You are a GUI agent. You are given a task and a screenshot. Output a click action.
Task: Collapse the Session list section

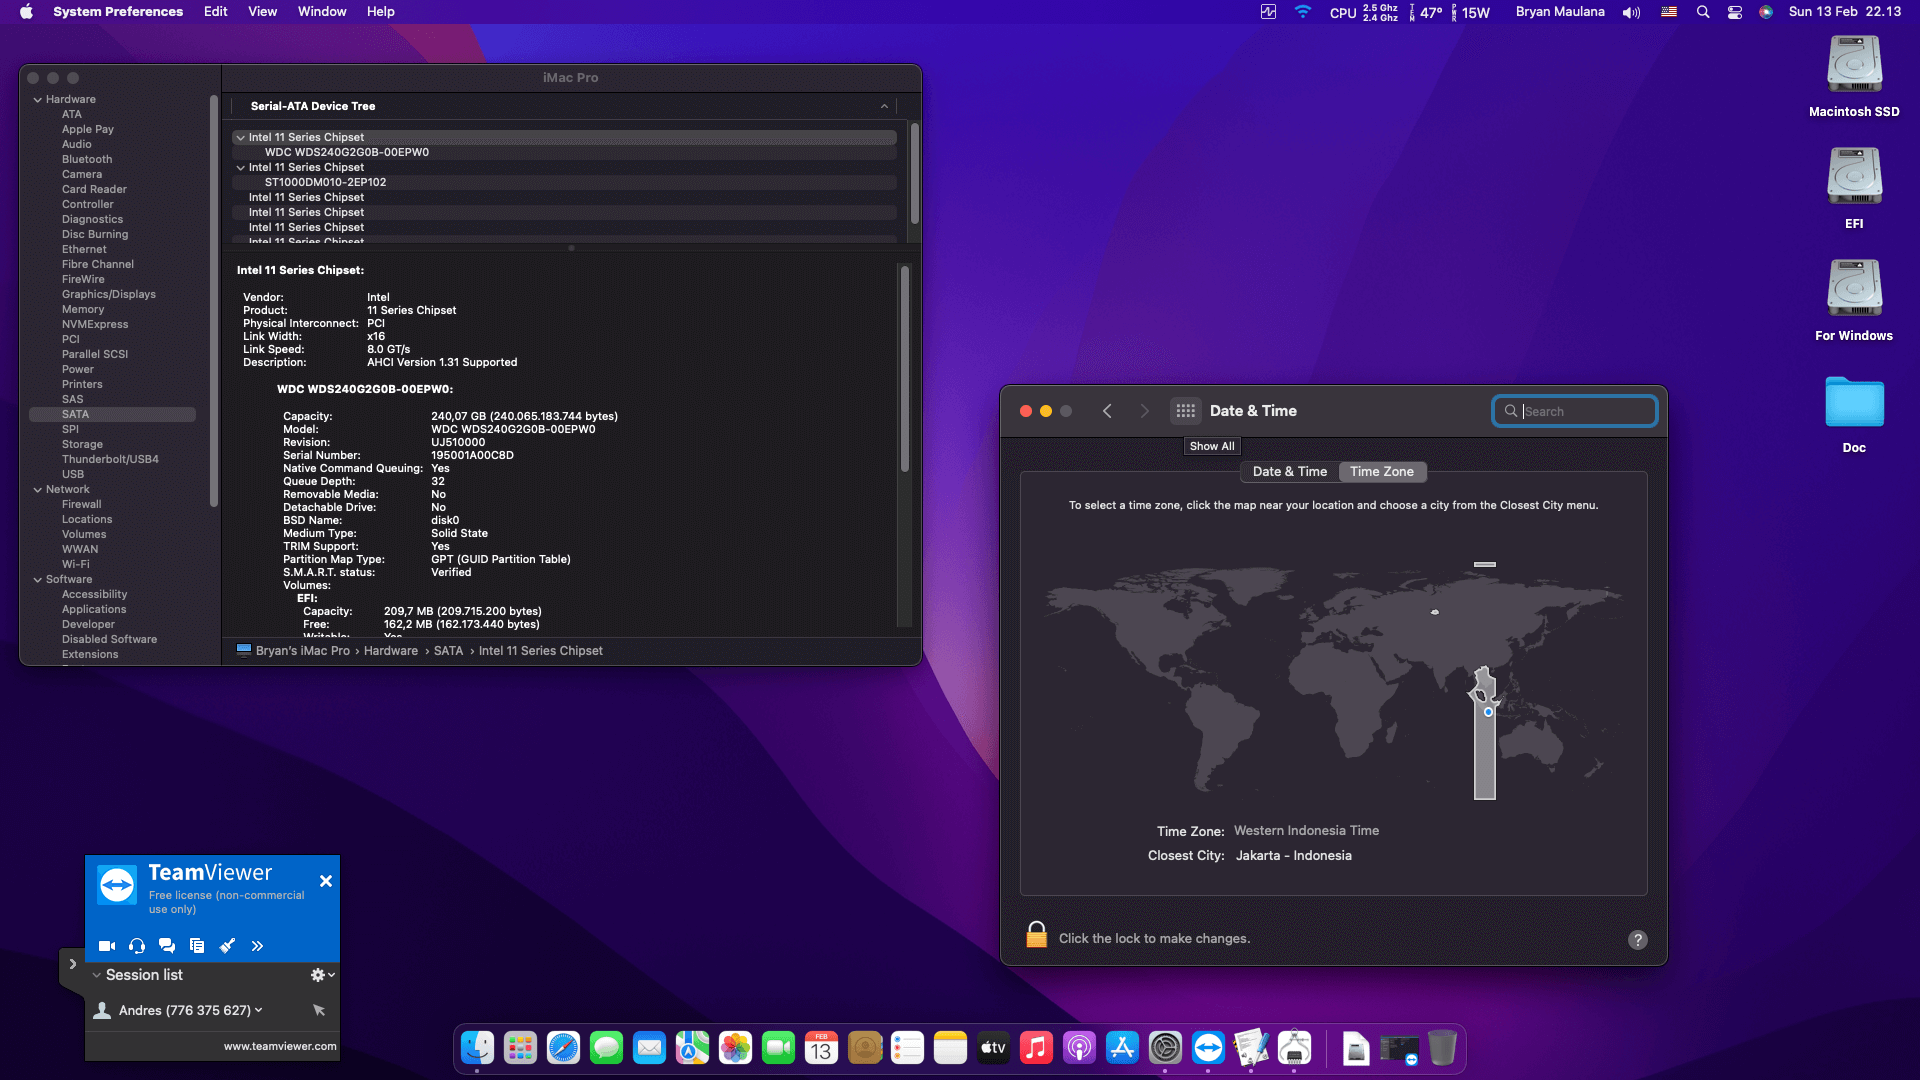[x=96, y=975]
